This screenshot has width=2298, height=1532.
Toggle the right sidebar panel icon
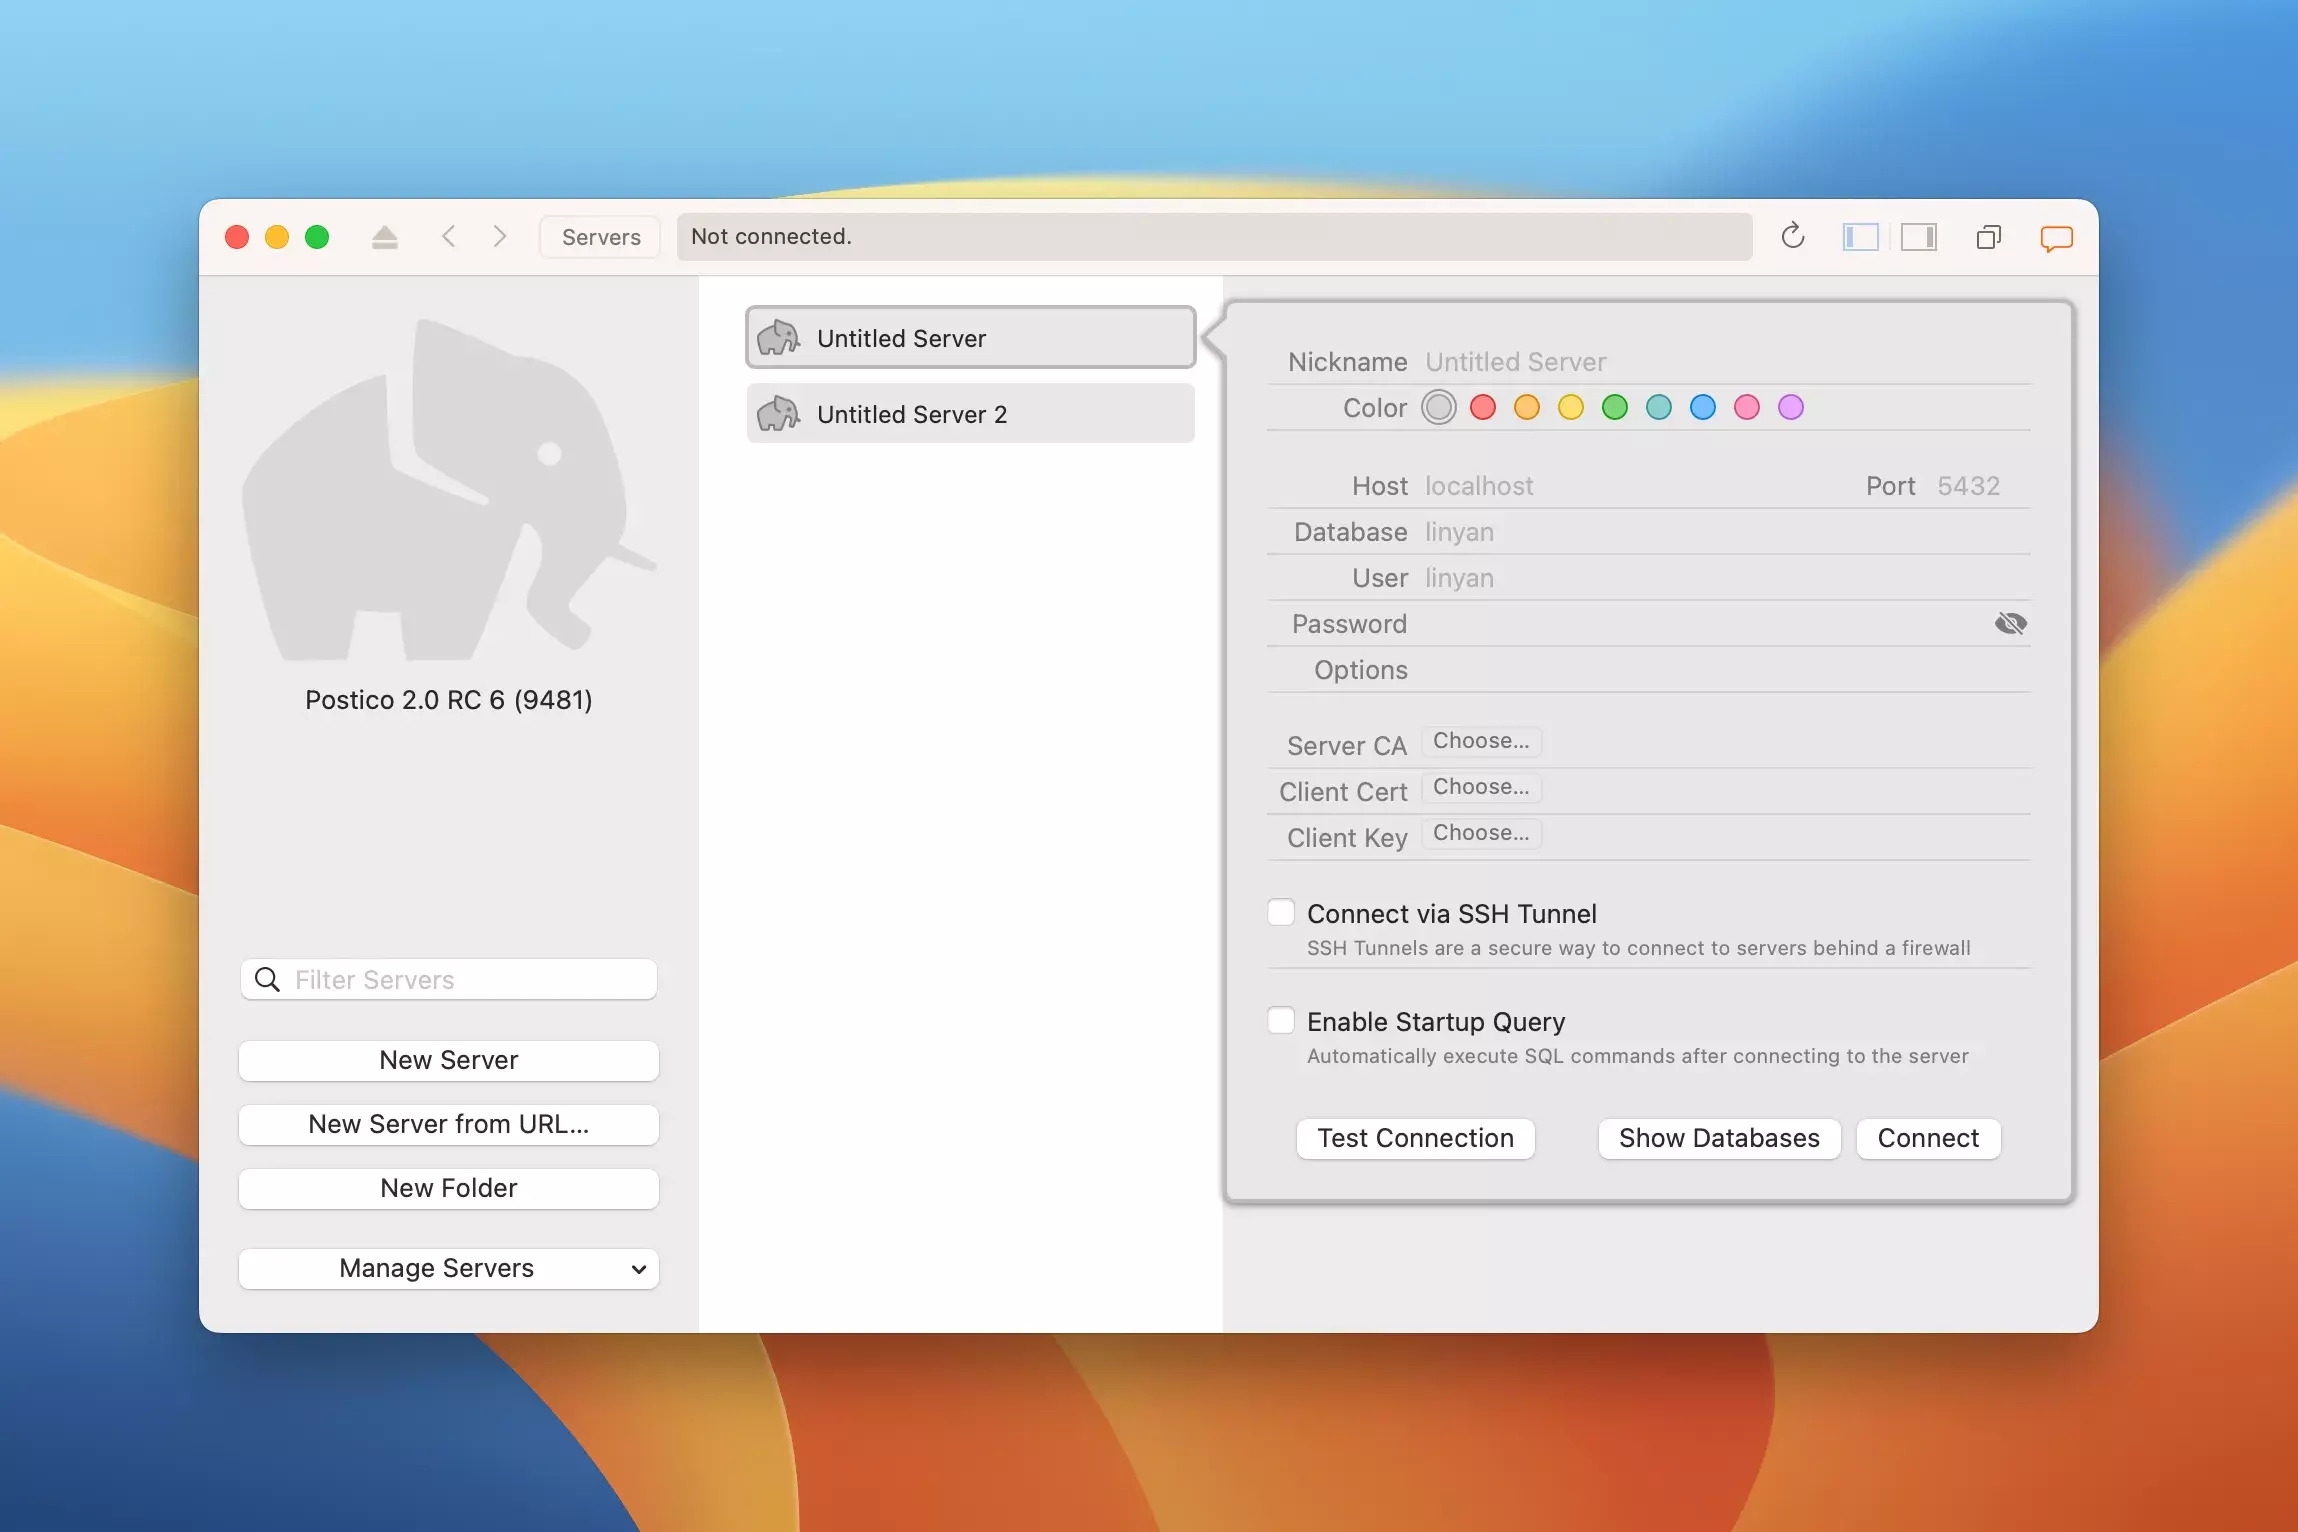(1918, 237)
